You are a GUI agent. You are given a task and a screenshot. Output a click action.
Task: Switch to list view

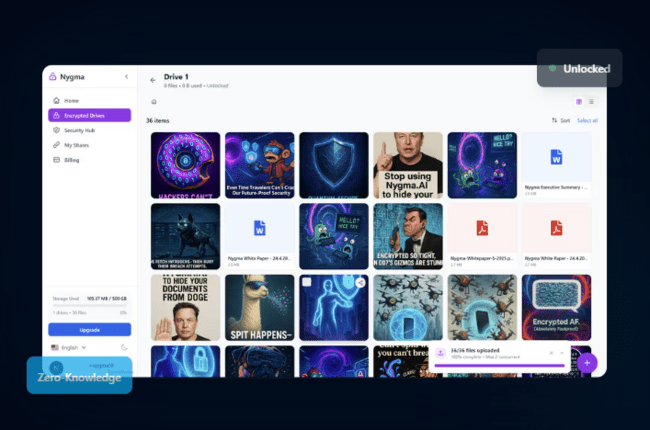pyautogui.click(x=591, y=102)
